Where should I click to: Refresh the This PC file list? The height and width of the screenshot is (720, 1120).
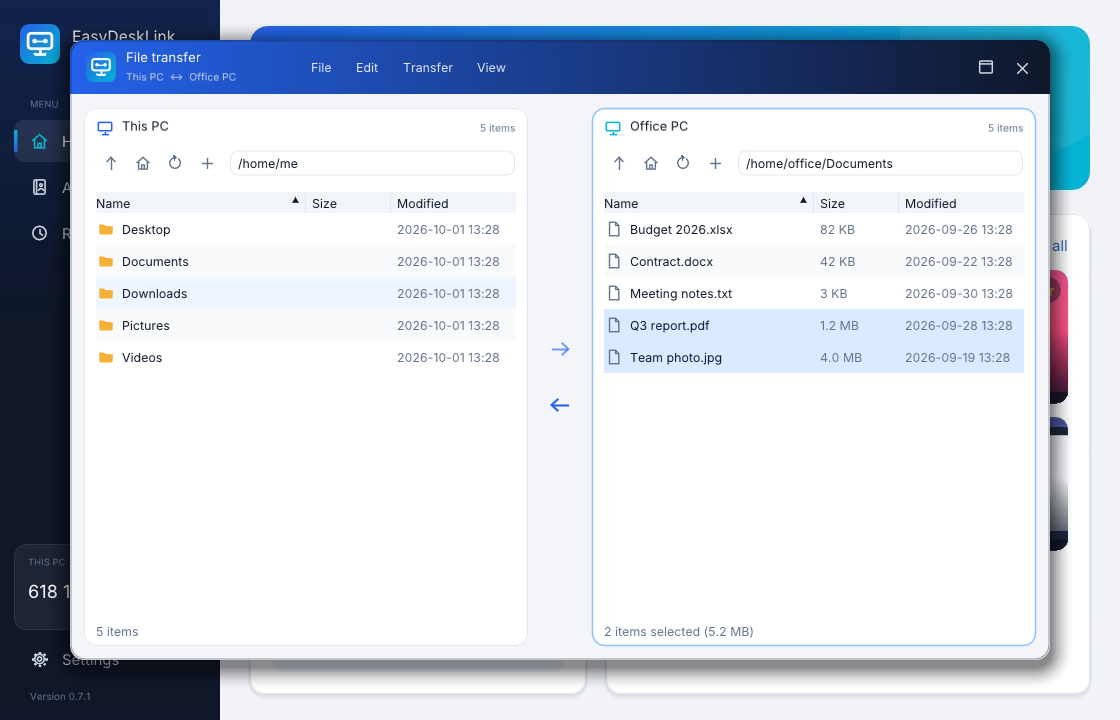(175, 164)
